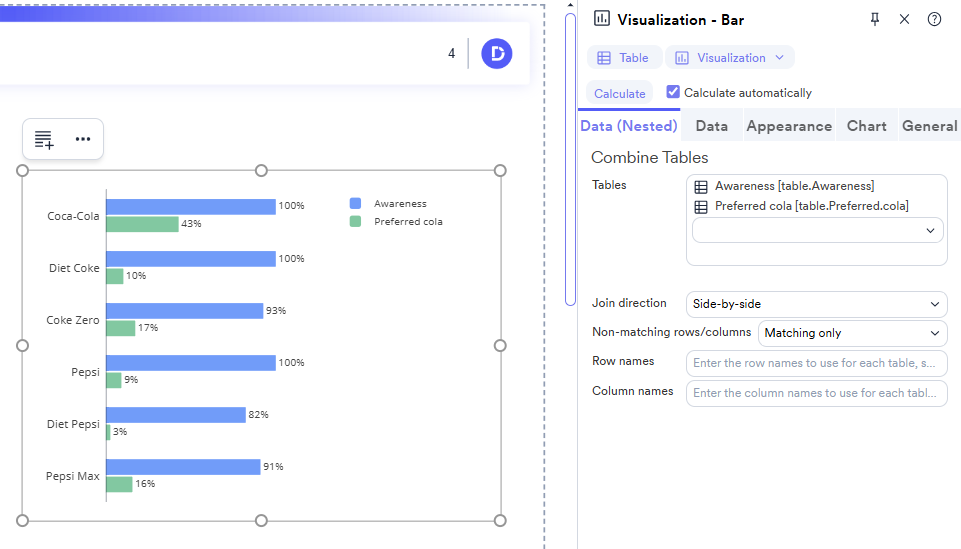
Task: Switch to the Appearance tab
Action: coord(788,126)
